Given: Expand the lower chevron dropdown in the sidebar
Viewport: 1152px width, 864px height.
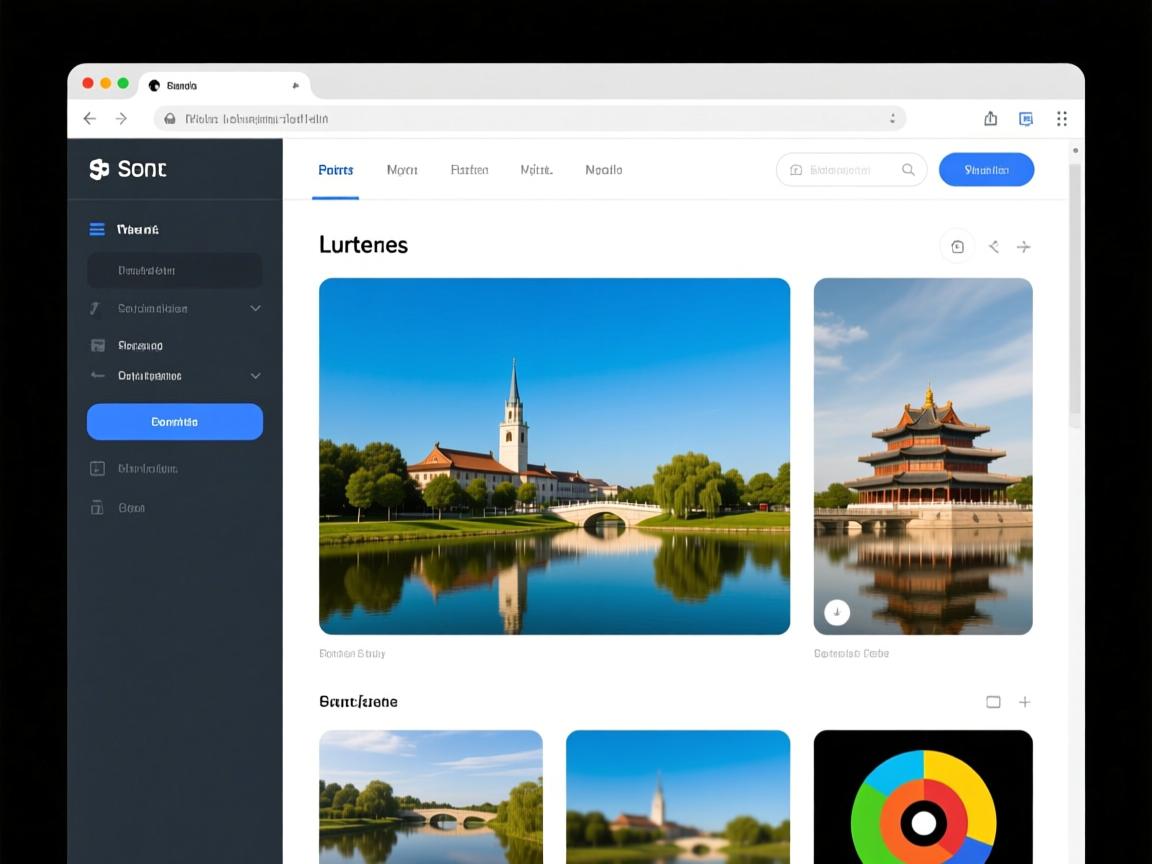Looking at the screenshot, I should click(255, 376).
